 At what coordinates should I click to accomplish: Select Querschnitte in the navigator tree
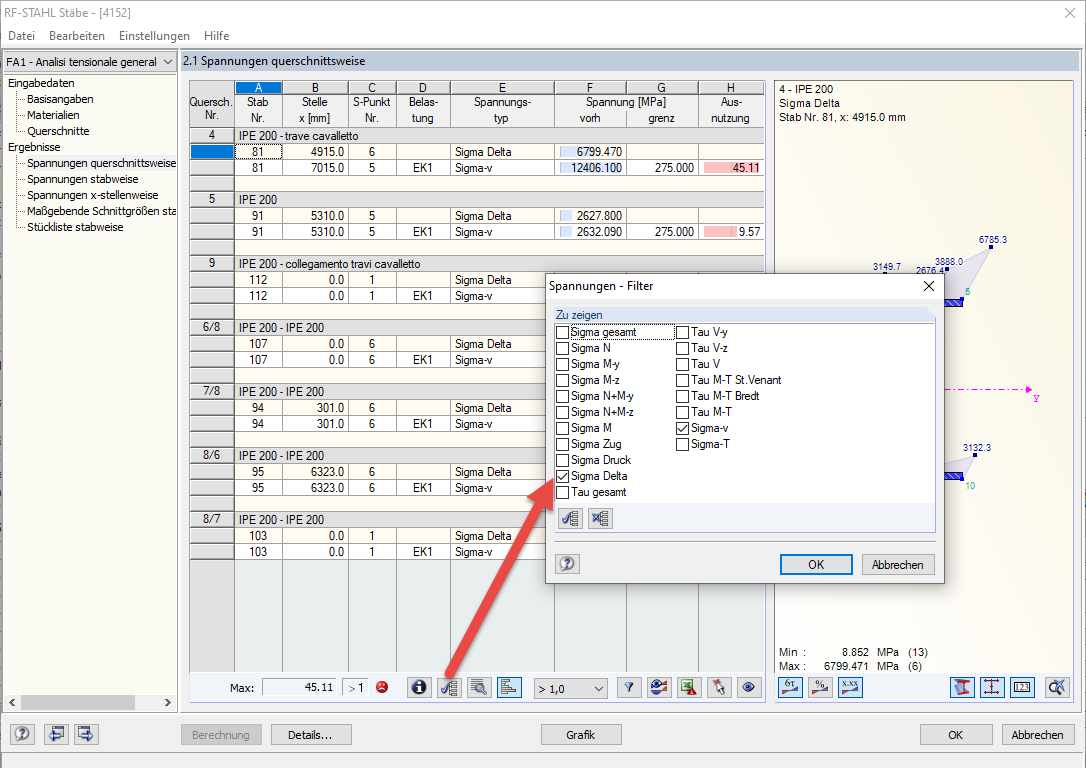pyautogui.click(x=58, y=131)
